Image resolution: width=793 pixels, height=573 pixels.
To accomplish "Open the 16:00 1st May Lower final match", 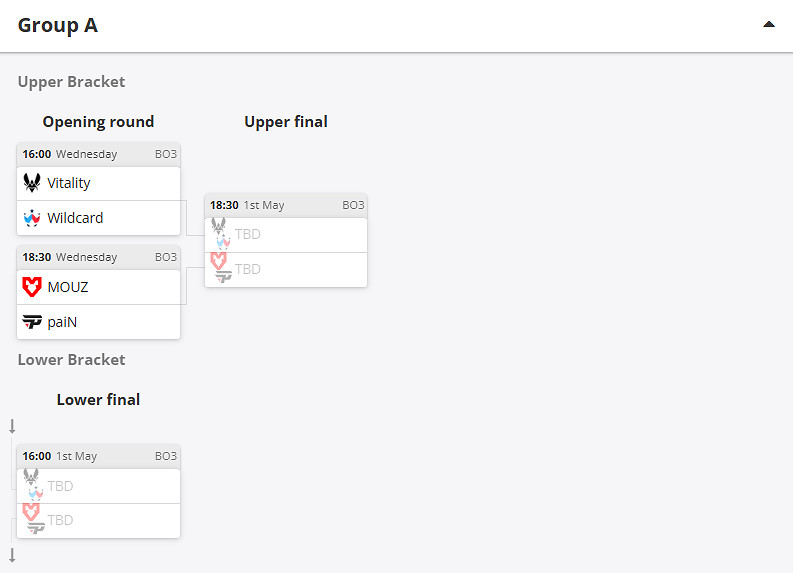I will coord(98,456).
